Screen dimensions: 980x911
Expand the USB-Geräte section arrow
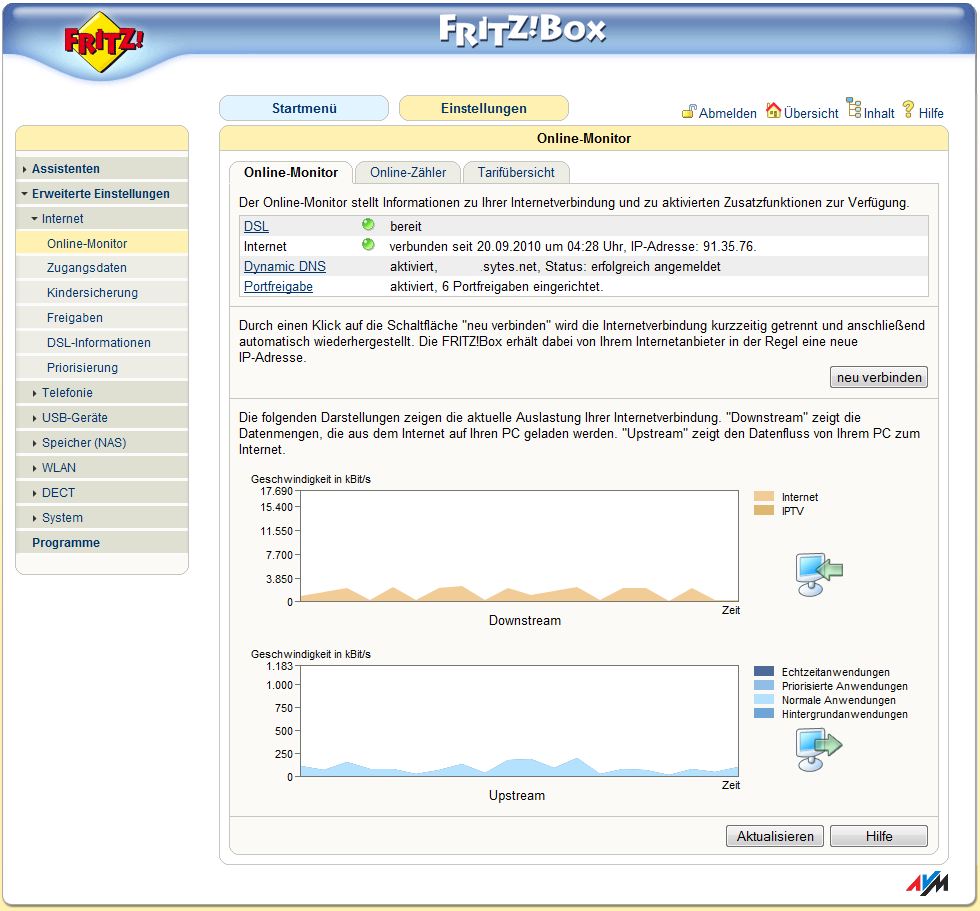point(34,418)
